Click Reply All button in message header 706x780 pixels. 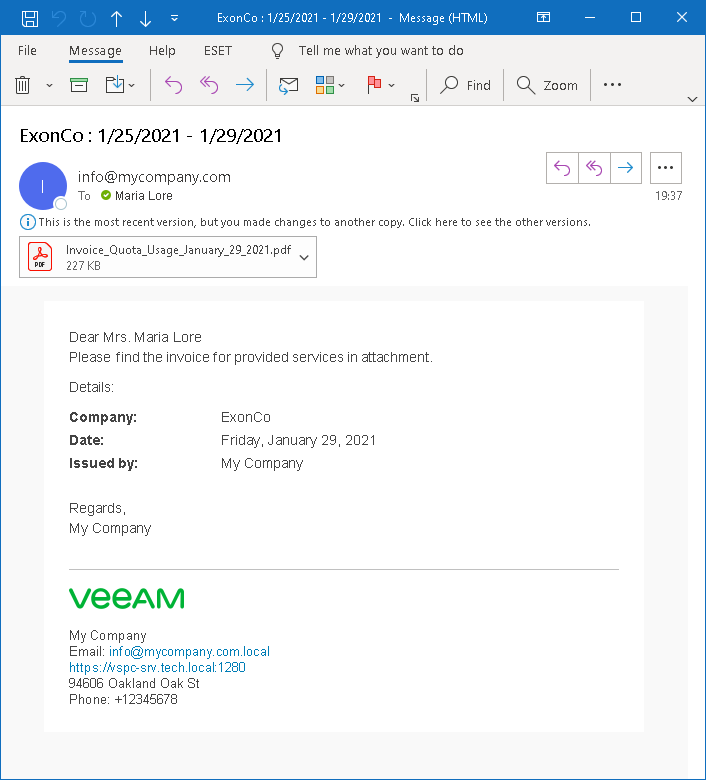pyautogui.click(x=594, y=168)
